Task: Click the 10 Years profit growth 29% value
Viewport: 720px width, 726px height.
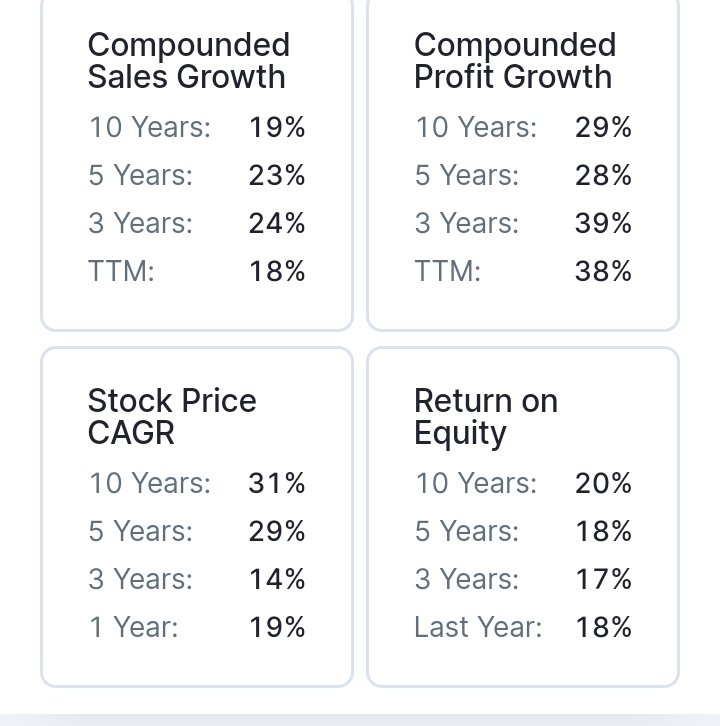Action: (603, 128)
